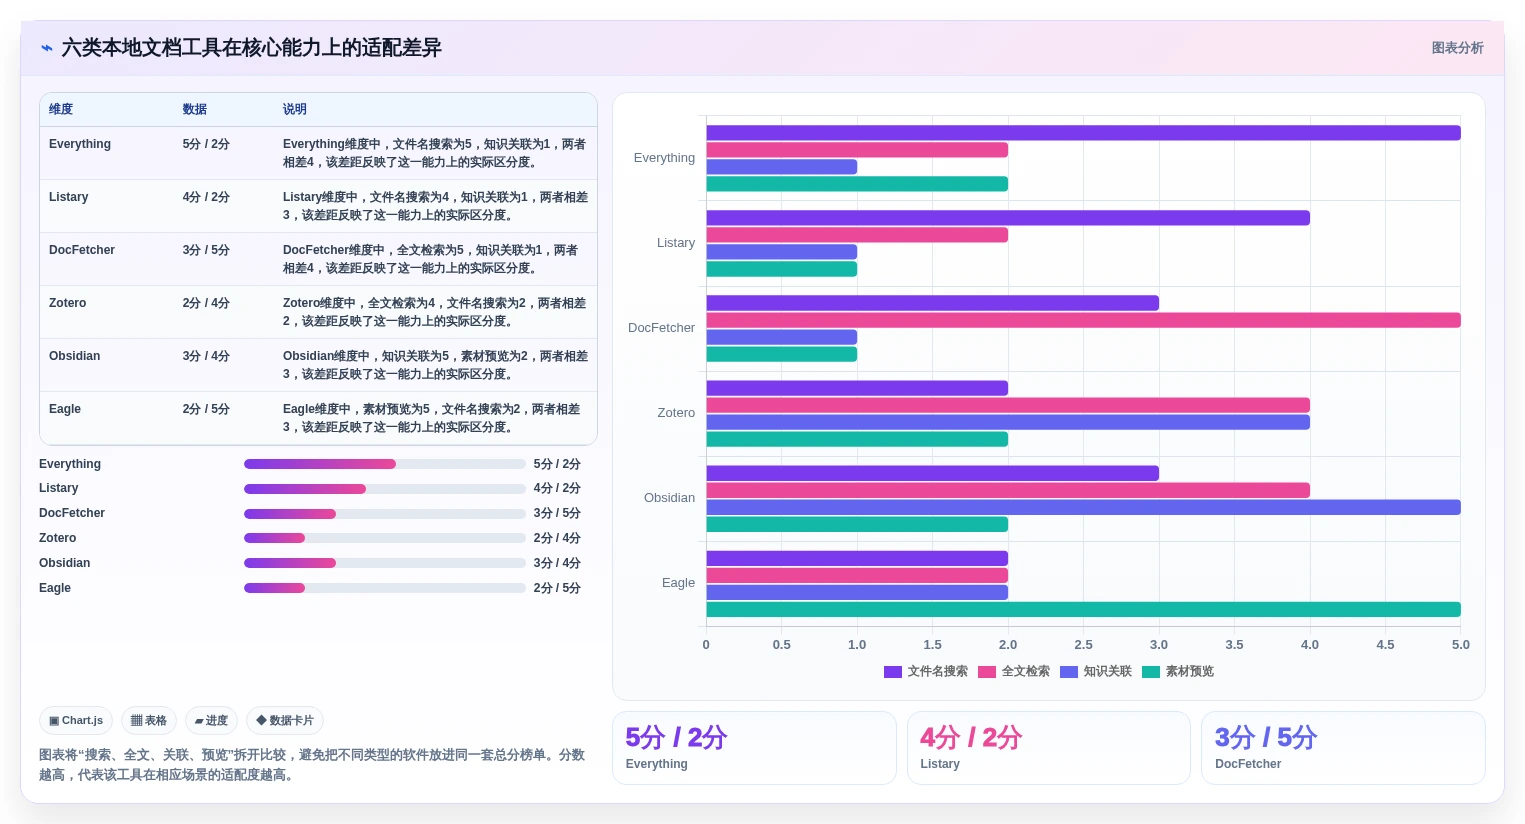This screenshot has width=1525, height=824.
Task: Click the Everything description text in the table
Action: coord(435,153)
